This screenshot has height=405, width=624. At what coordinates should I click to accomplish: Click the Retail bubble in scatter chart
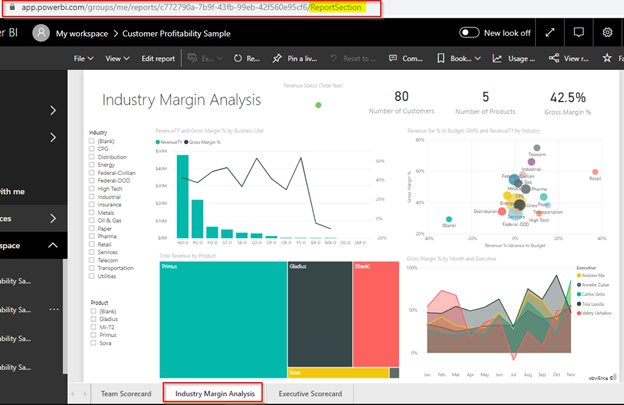pyautogui.click(x=595, y=172)
